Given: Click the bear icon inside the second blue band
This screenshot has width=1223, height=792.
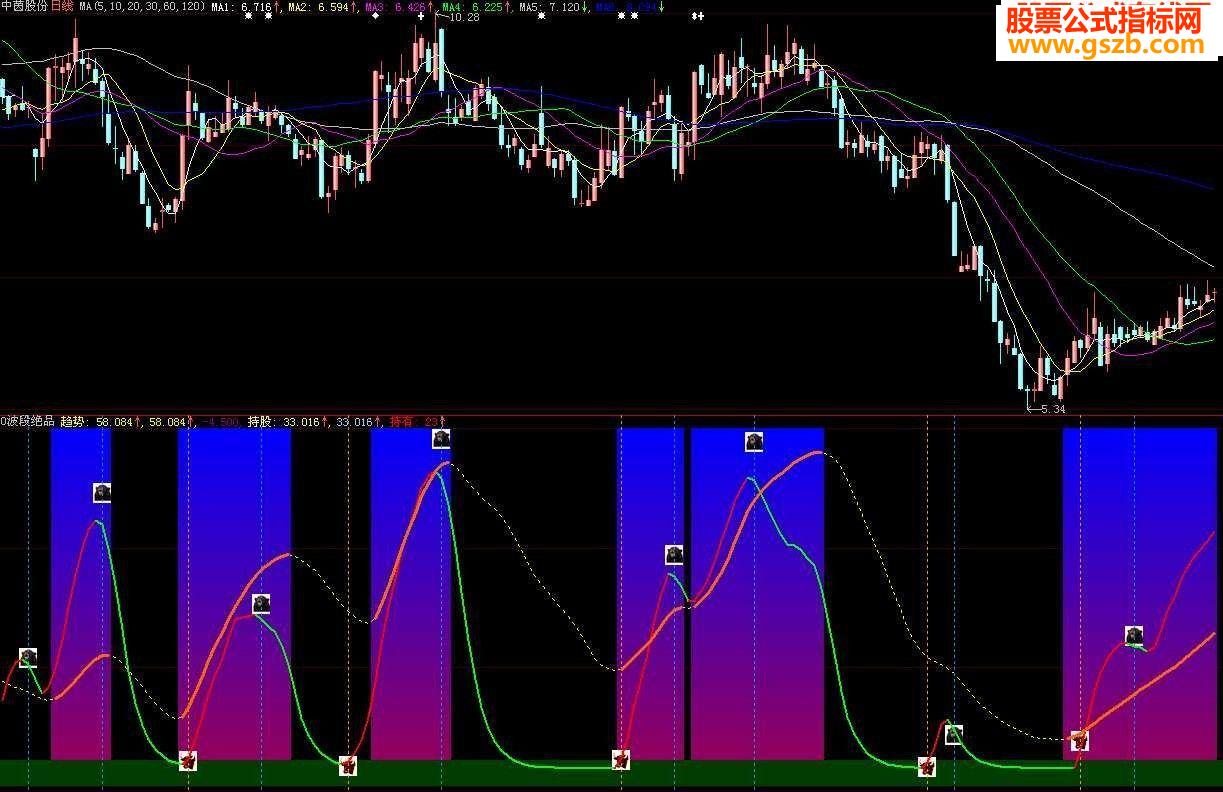Looking at the screenshot, I should coord(261,603).
